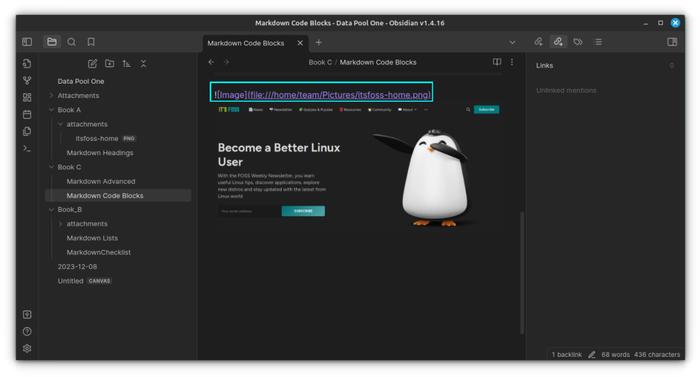Image resolution: width=700 pixels, height=377 pixels.
Task: Expand the Attachments folder
Action: 78,96
